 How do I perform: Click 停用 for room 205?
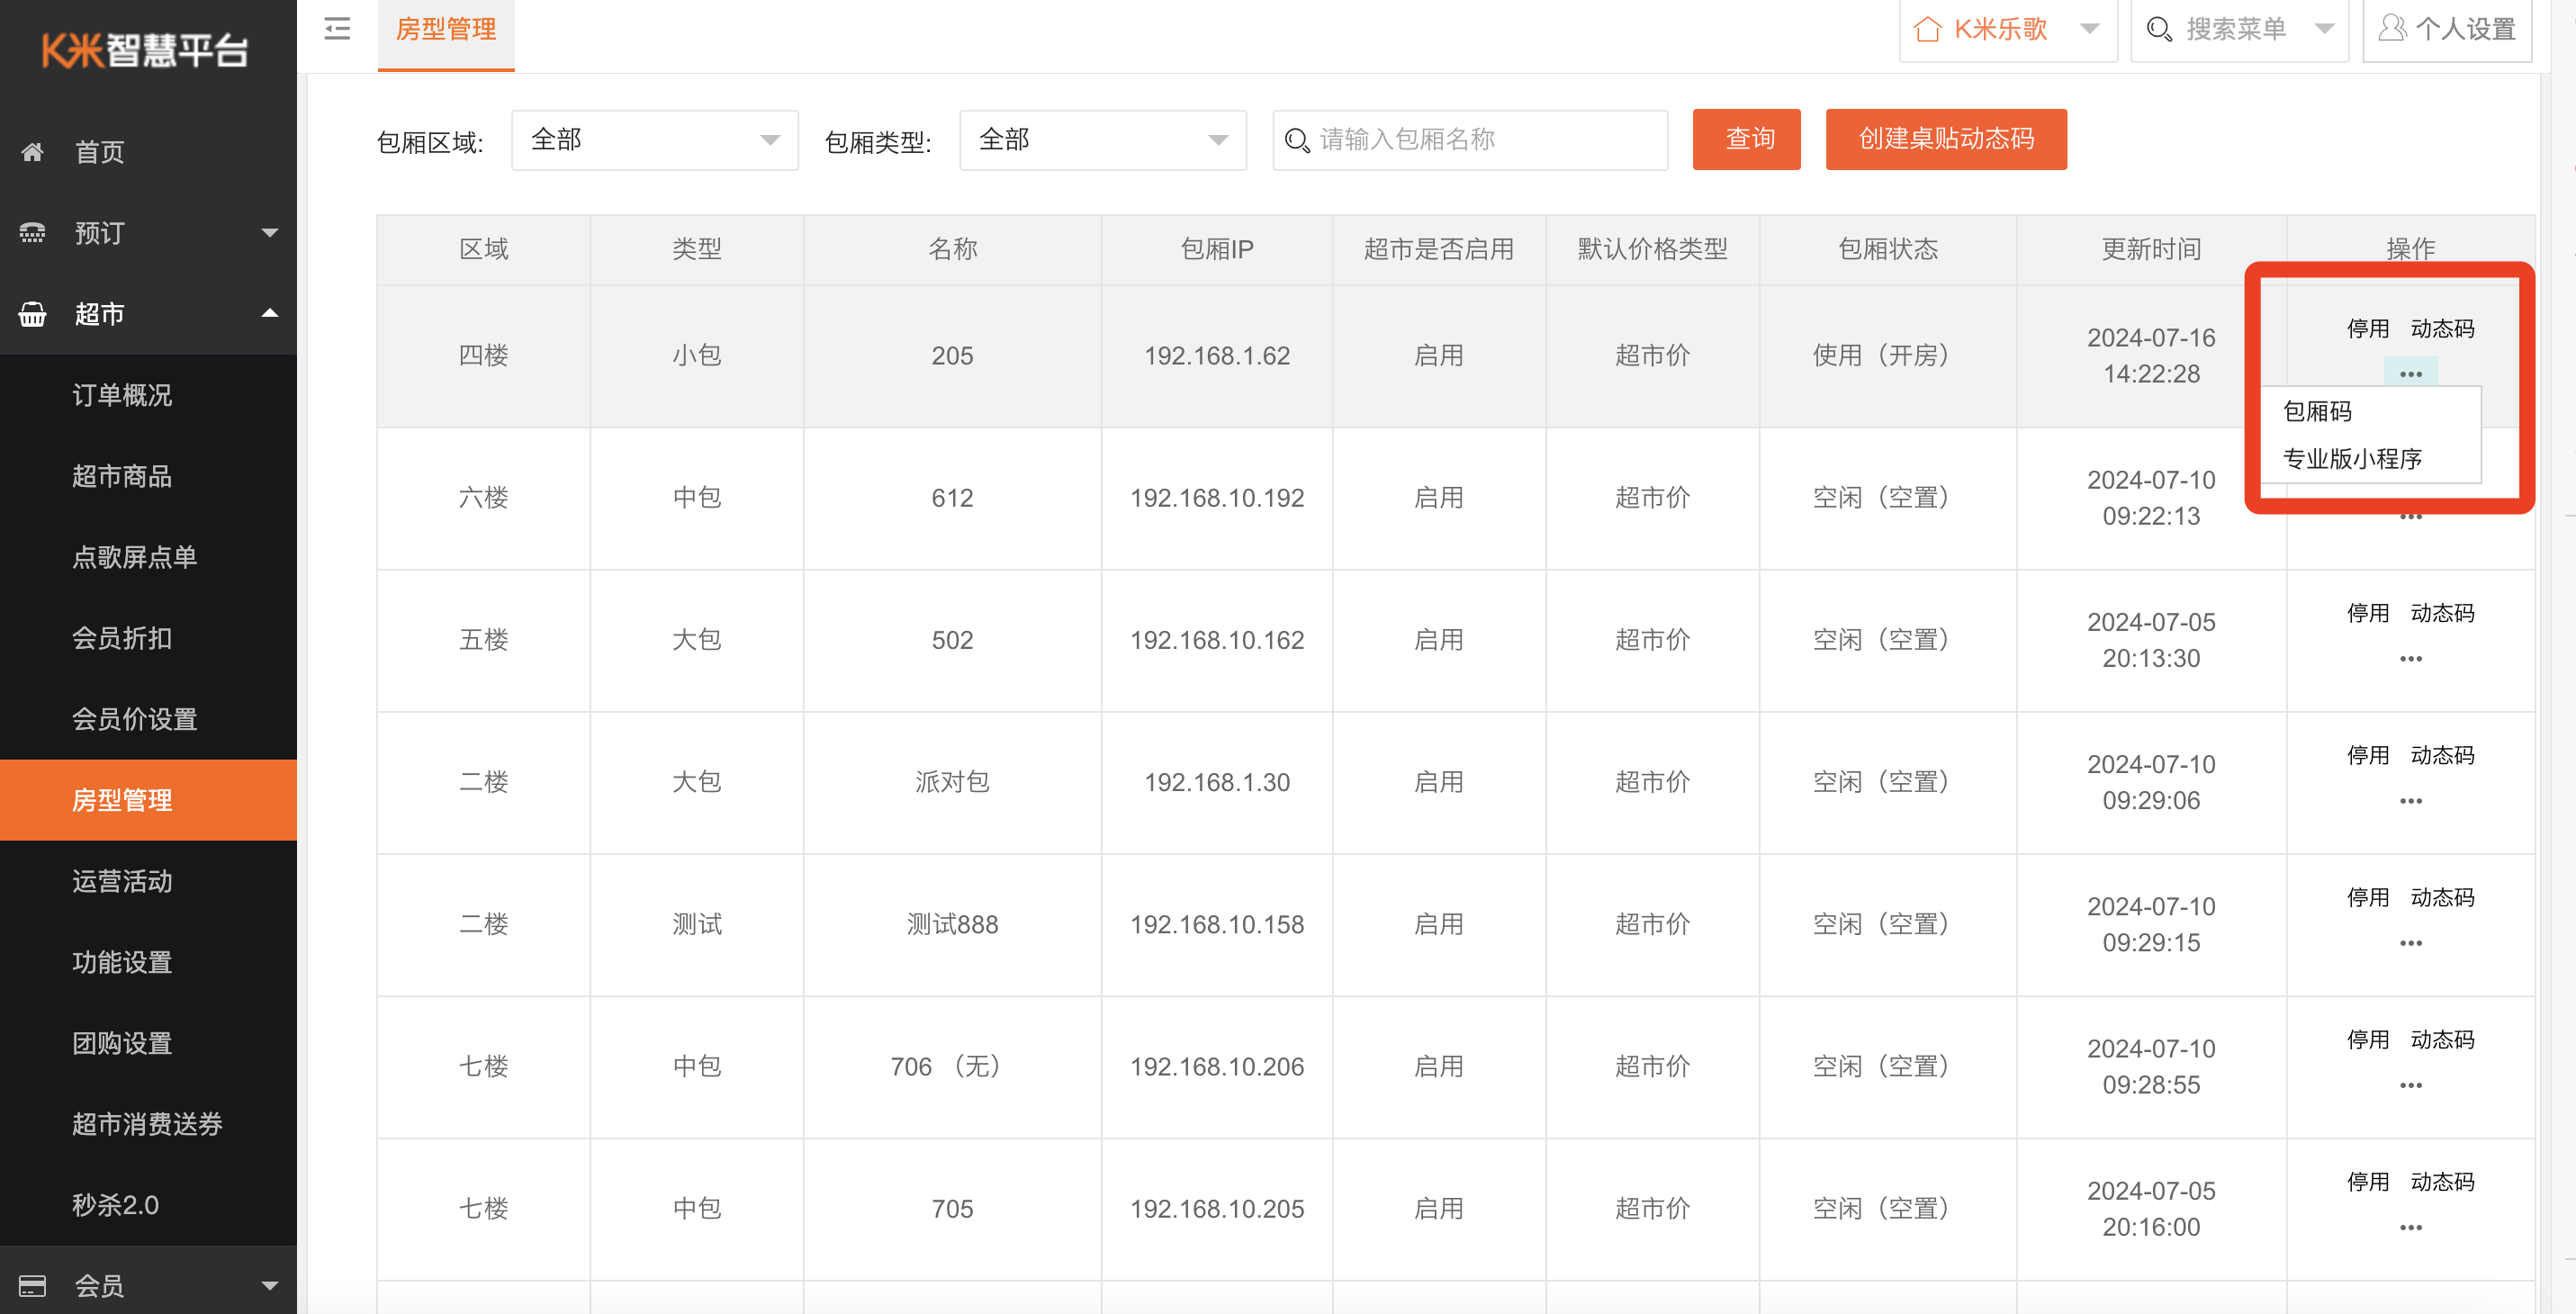click(x=2367, y=329)
